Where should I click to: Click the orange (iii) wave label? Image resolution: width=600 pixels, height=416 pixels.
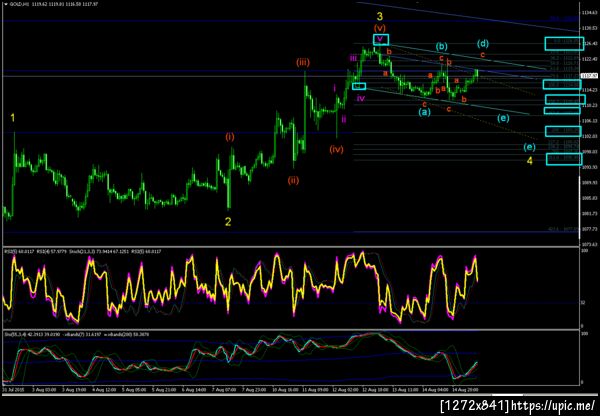point(303,62)
